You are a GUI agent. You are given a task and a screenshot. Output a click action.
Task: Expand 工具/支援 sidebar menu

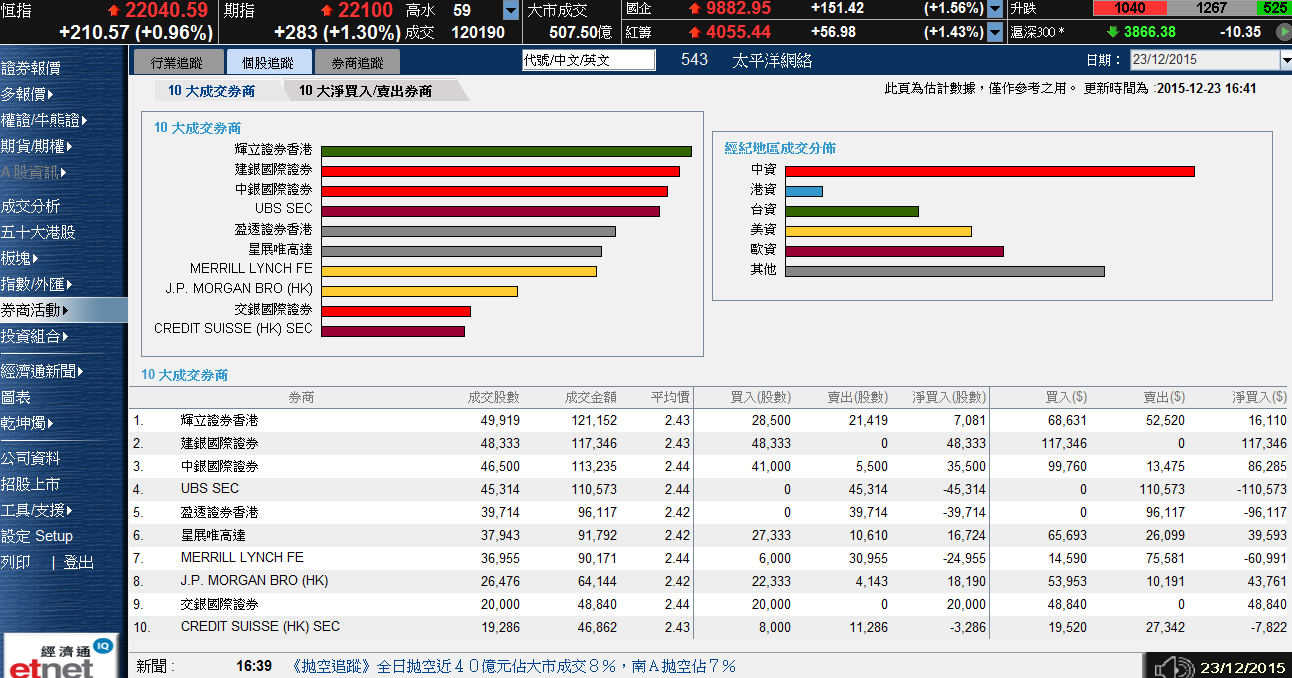pyautogui.click(x=38, y=510)
